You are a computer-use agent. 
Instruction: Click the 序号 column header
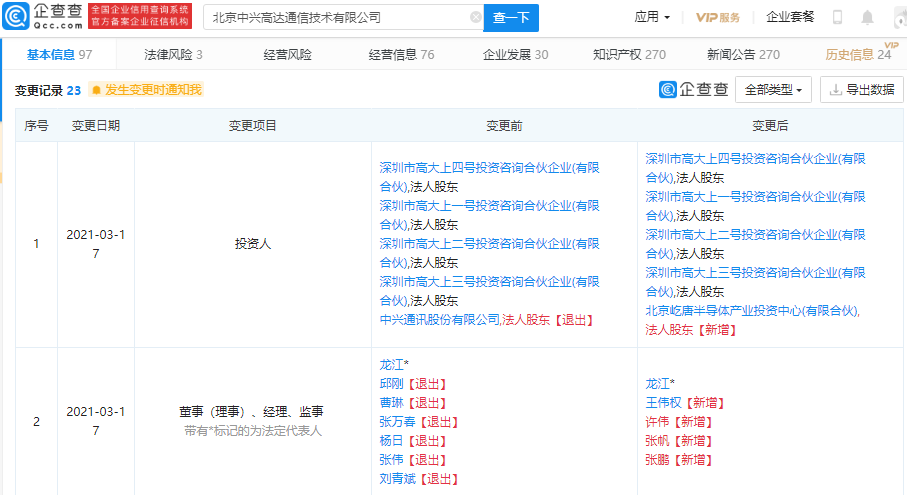tap(36, 125)
